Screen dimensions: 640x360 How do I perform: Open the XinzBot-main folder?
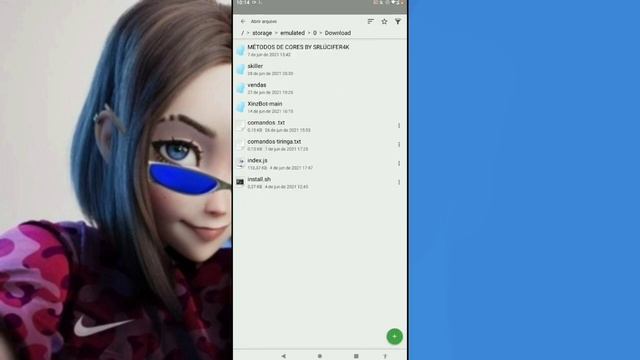pyautogui.click(x=320, y=107)
